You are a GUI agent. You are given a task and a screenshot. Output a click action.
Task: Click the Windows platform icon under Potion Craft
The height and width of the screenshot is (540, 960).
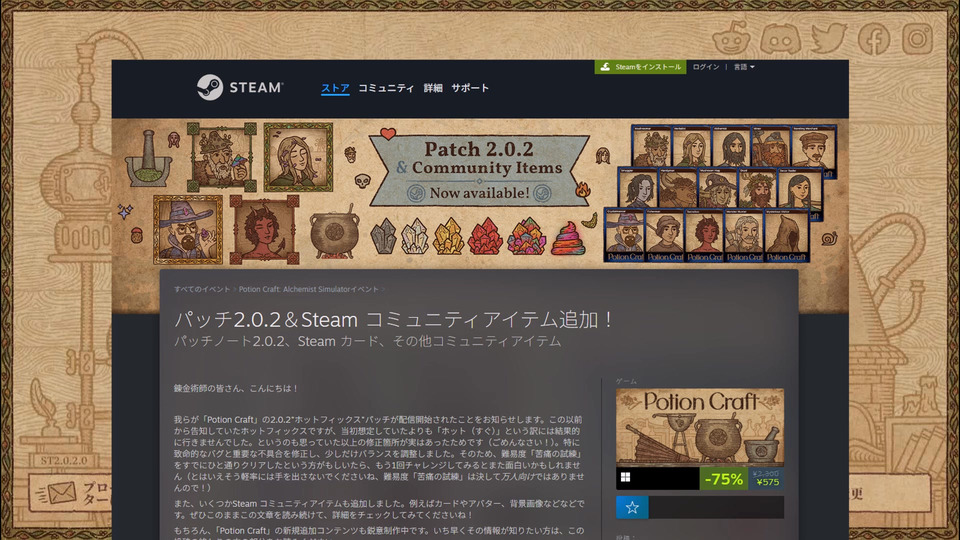click(x=625, y=477)
